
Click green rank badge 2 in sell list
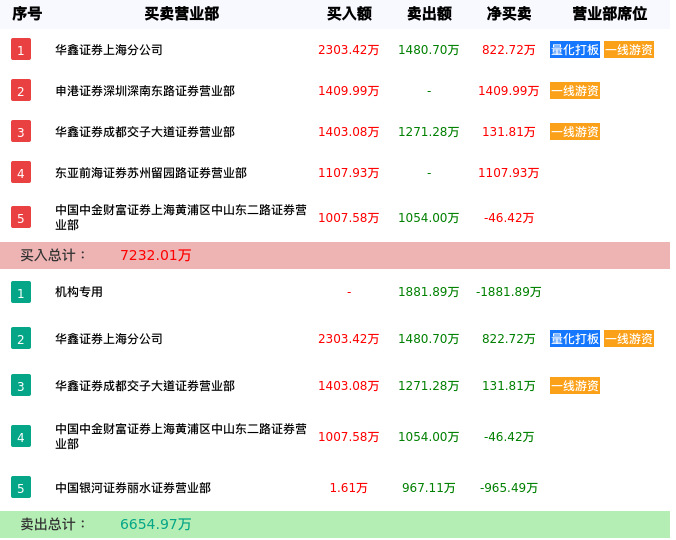(21, 338)
